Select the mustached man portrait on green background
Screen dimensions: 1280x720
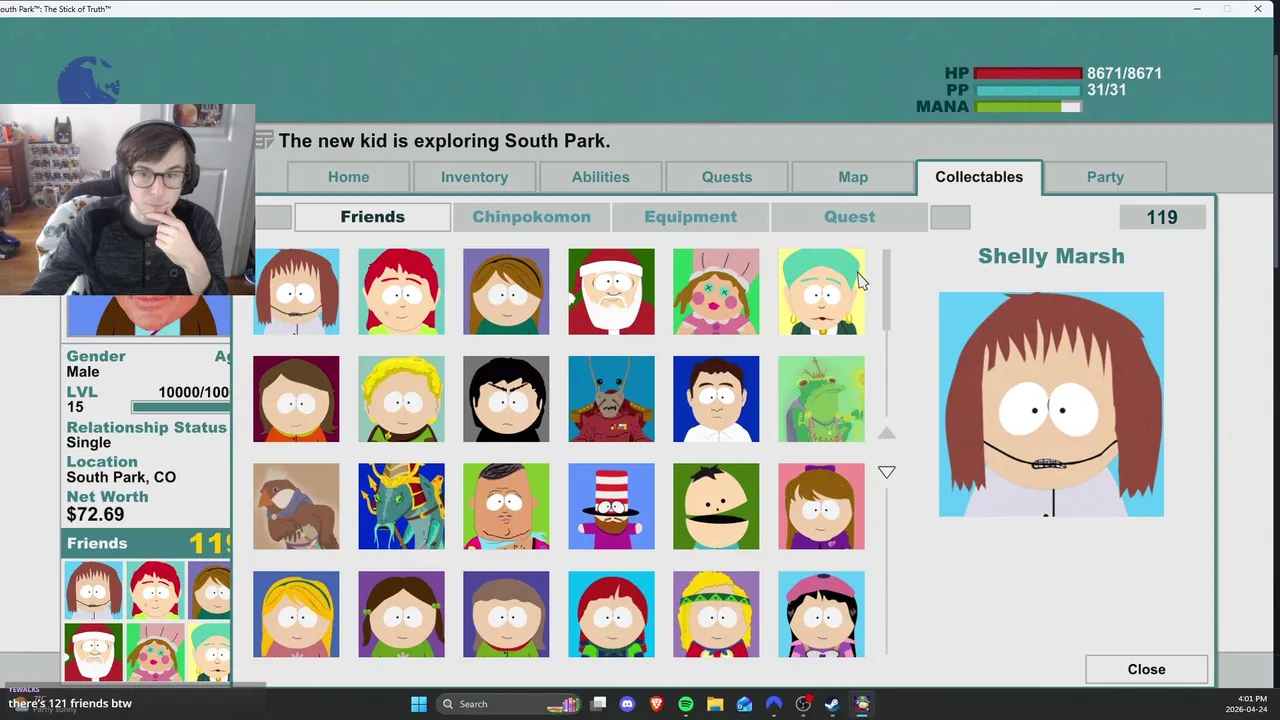coord(716,506)
